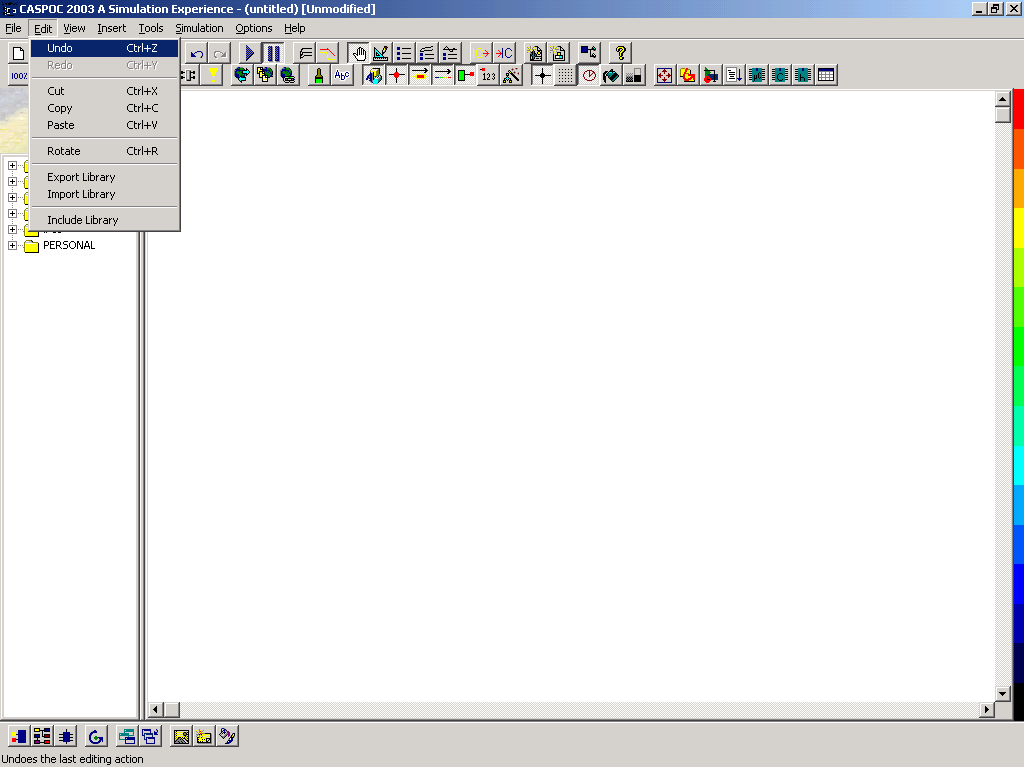Click the horizontal scrollbar right arrow
The width and height of the screenshot is (1024, 768).
987,709
